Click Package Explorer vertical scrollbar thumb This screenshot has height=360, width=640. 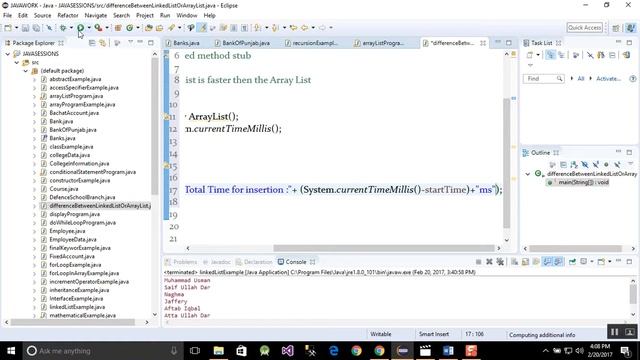click(x=155, y=126)
